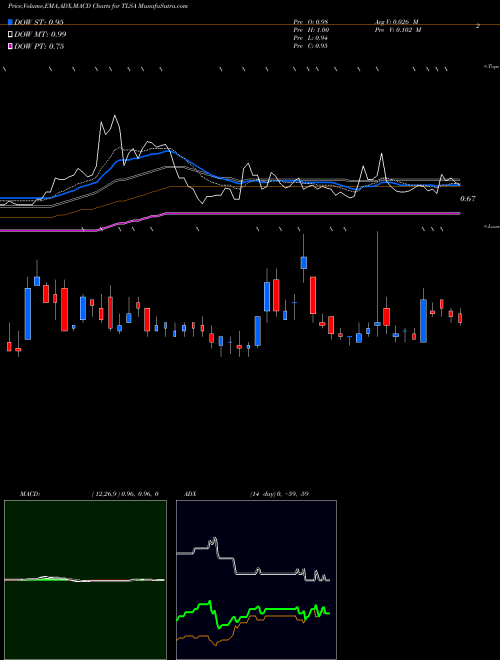500x660 pixels.
Task: Click the MACD: panel heading
Action: click(29, 494)
